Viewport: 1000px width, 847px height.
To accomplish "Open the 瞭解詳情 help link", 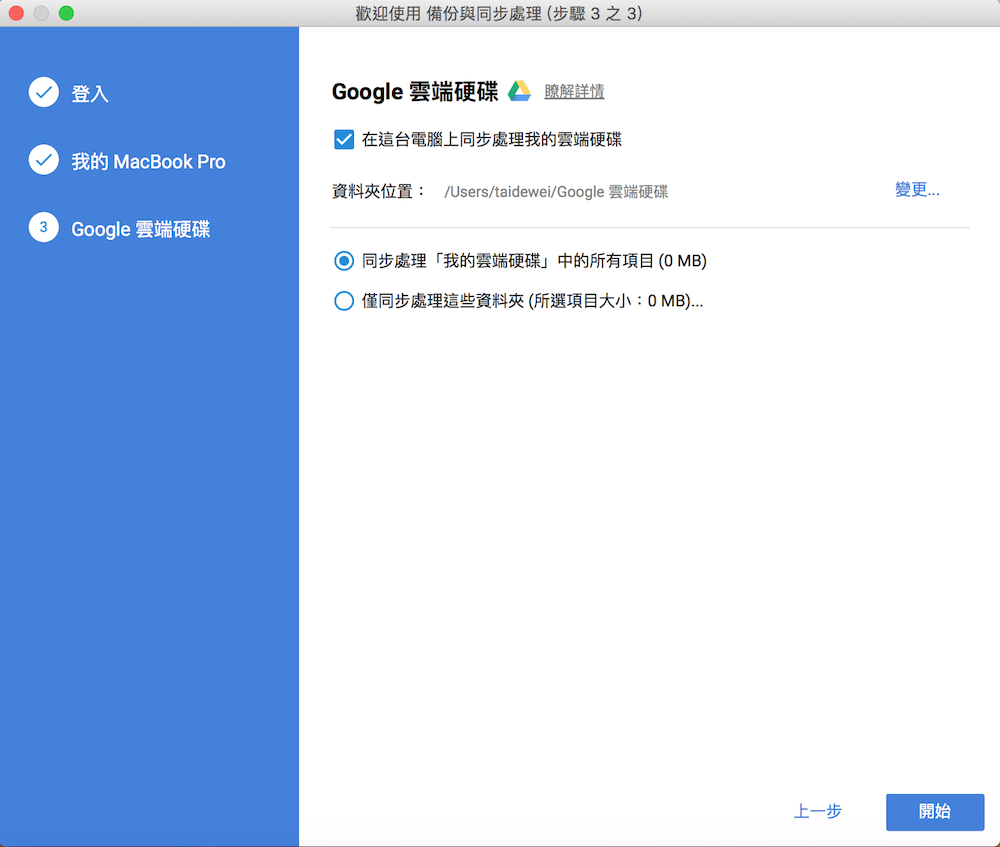I will (x=573, y=91).
